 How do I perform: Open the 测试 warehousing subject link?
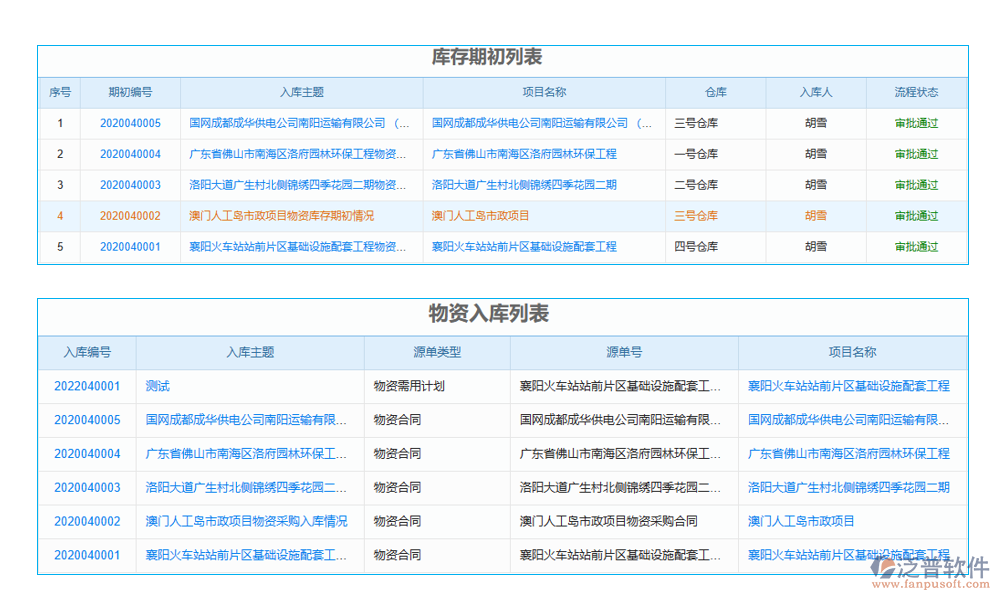157,385
